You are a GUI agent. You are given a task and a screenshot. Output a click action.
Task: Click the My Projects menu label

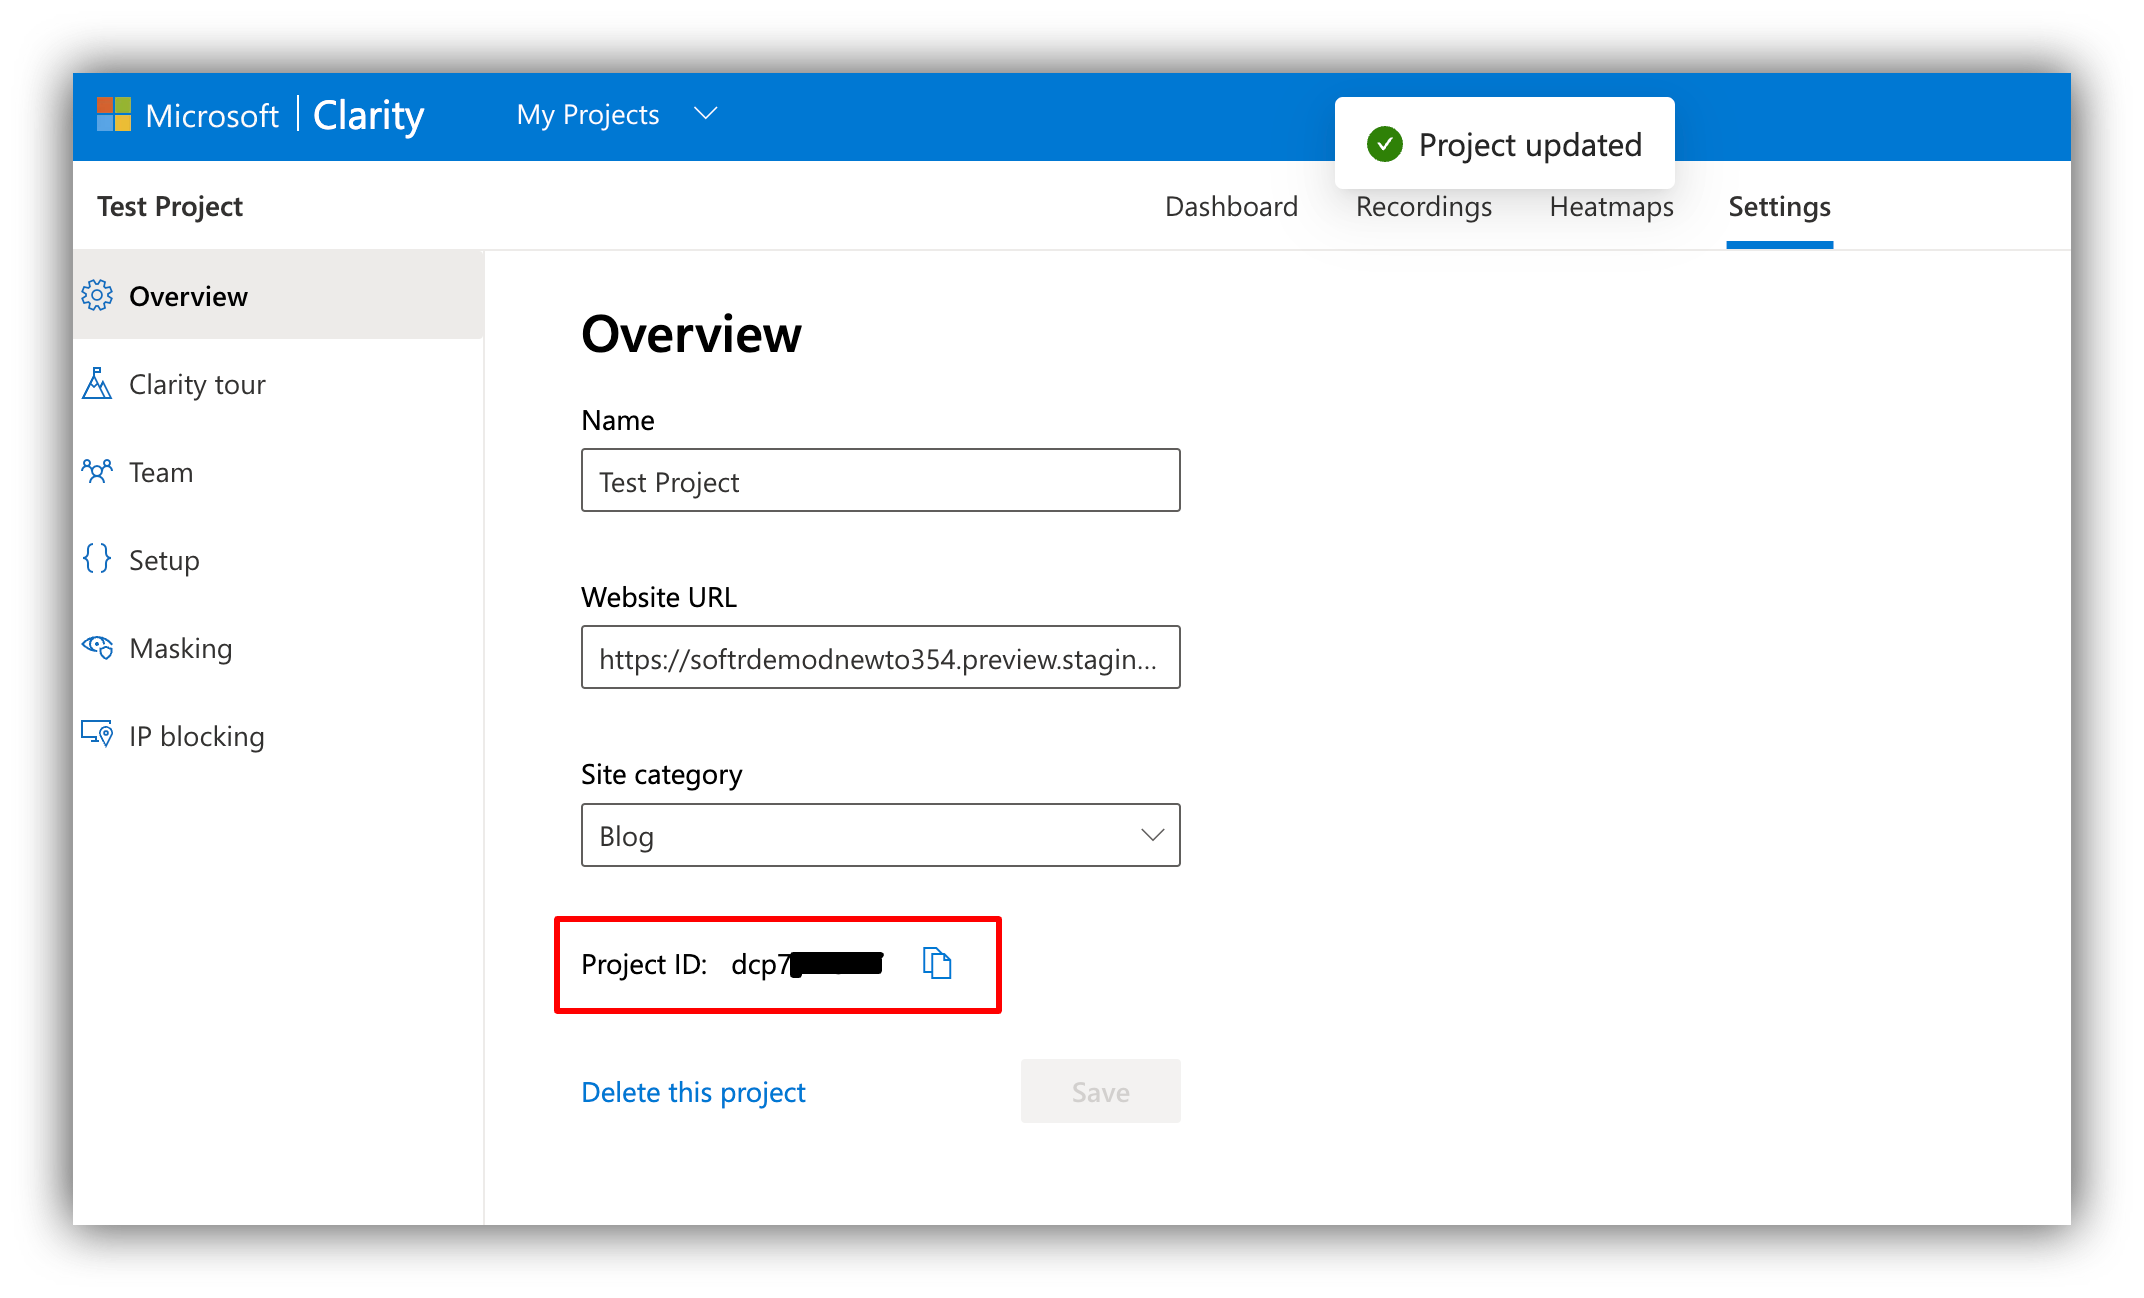click(x=587, y=115)
